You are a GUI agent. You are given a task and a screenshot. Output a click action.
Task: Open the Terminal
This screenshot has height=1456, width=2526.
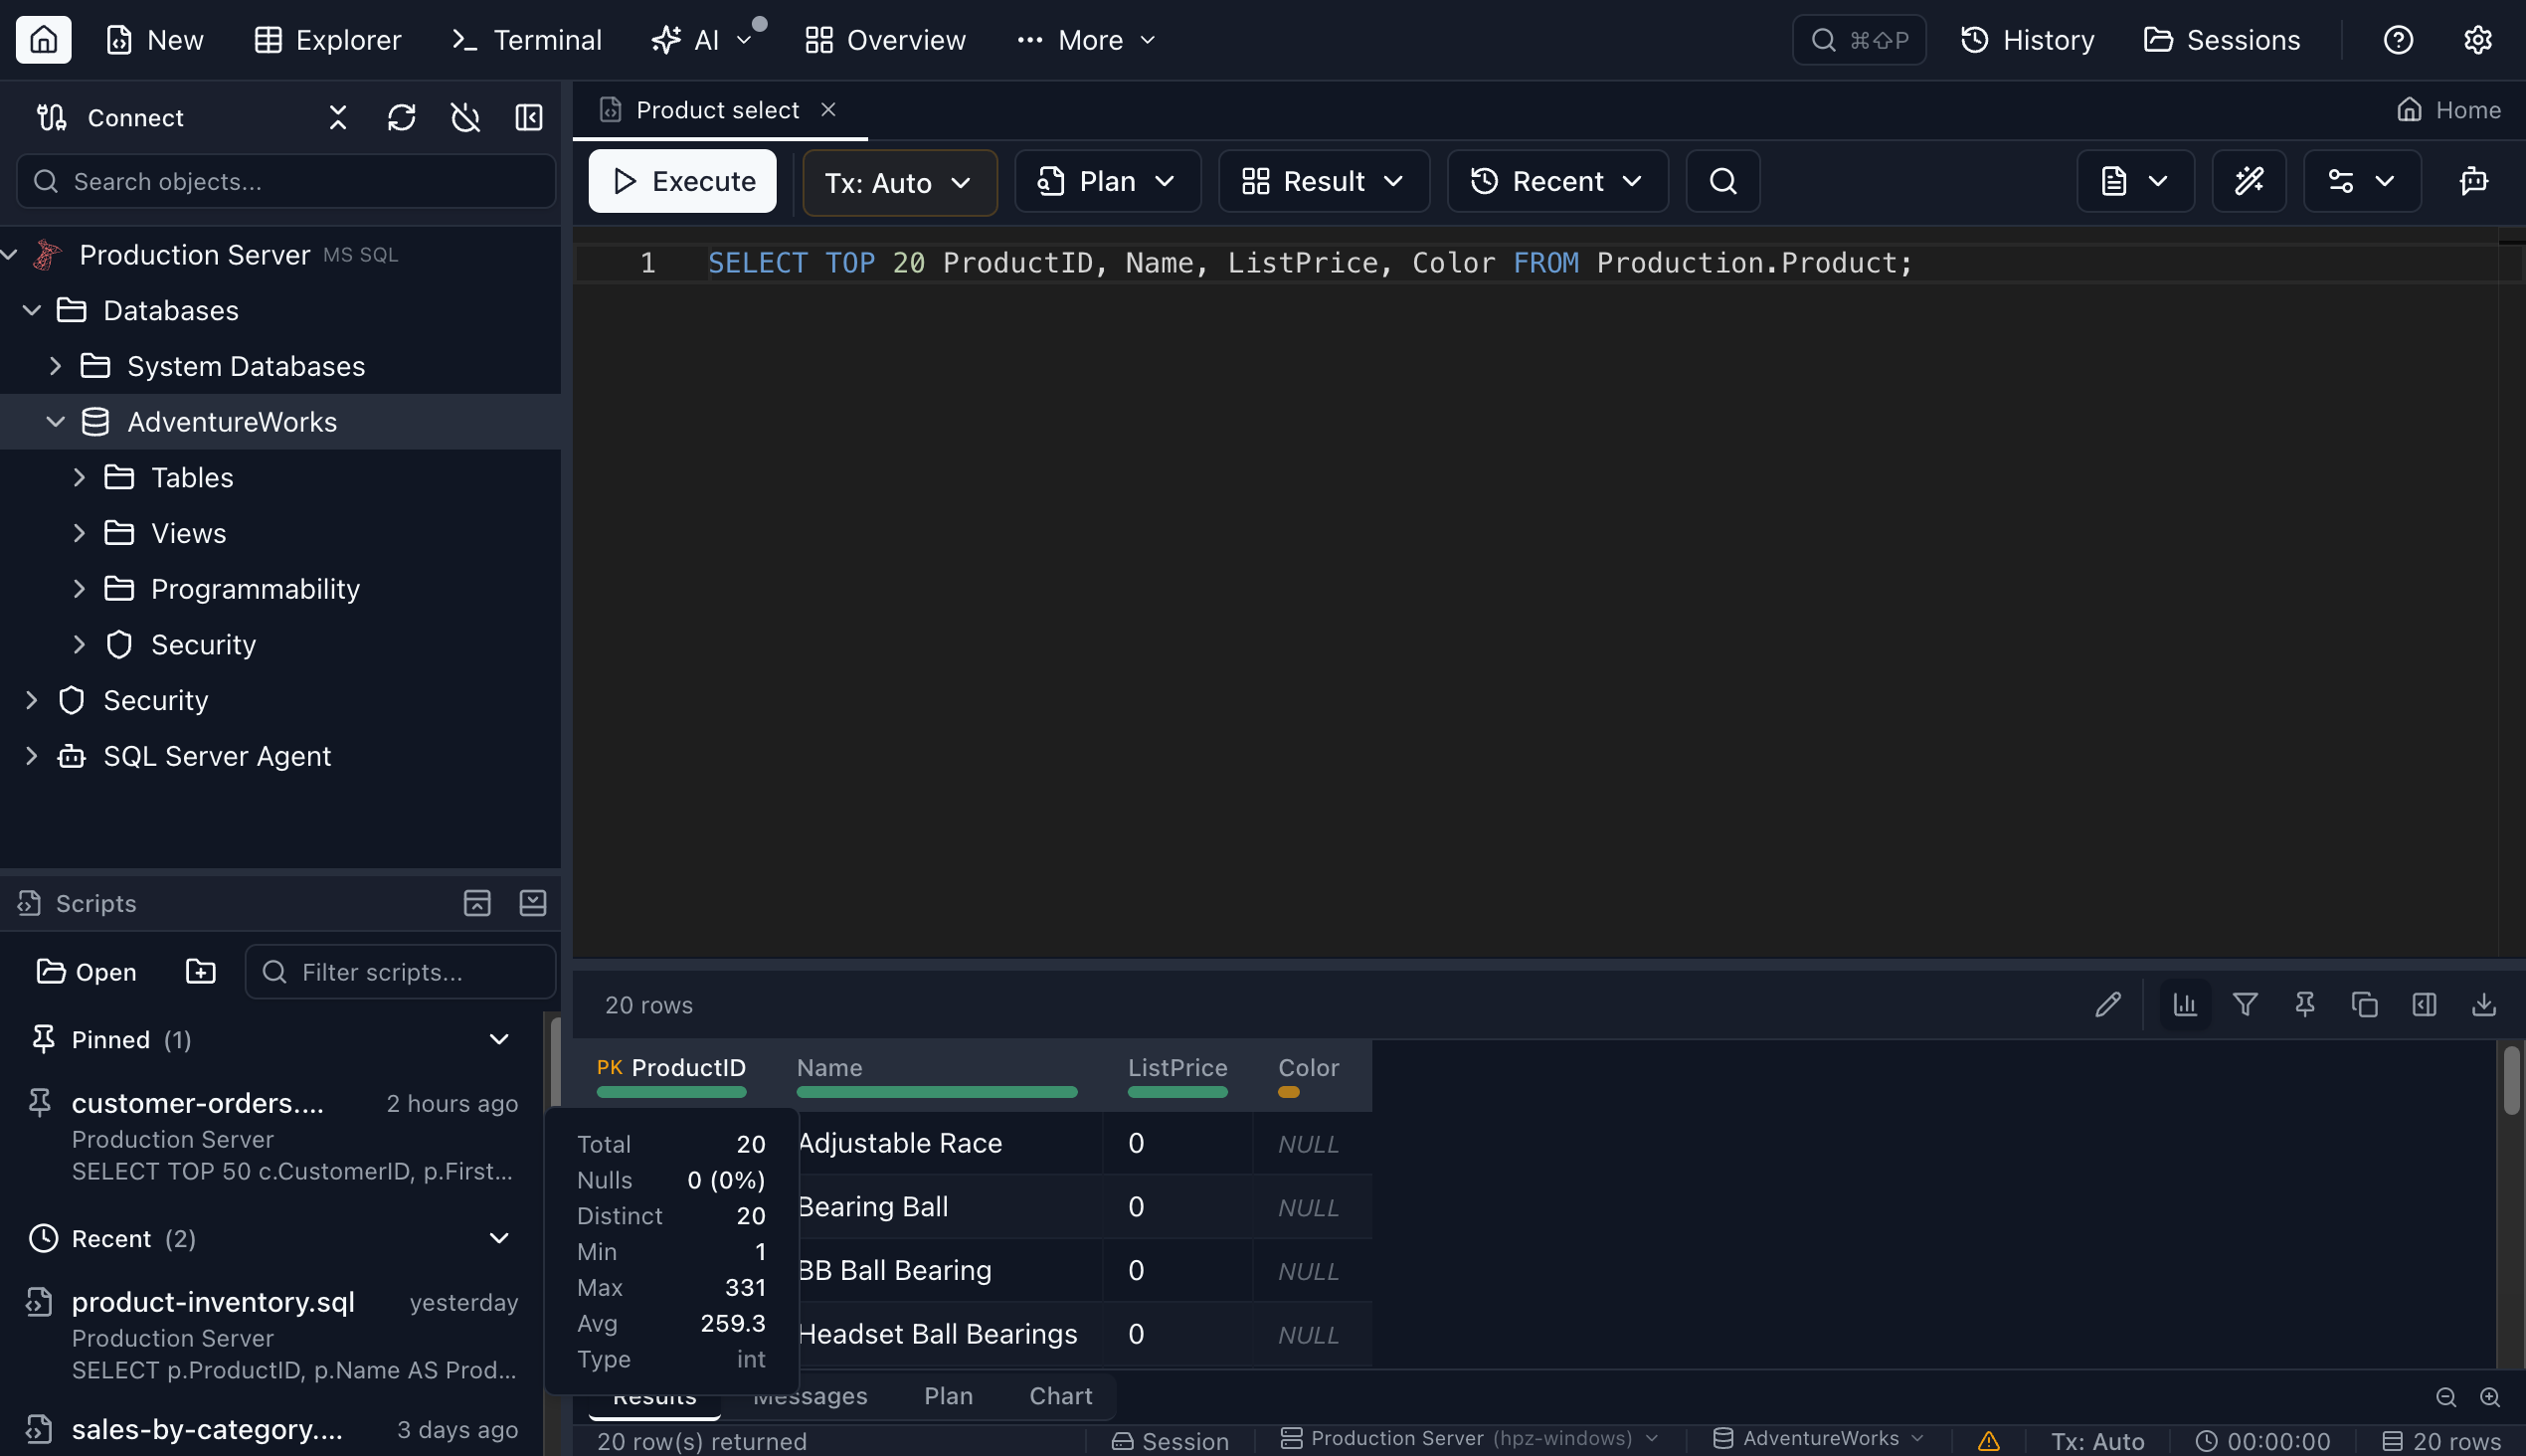527,40
